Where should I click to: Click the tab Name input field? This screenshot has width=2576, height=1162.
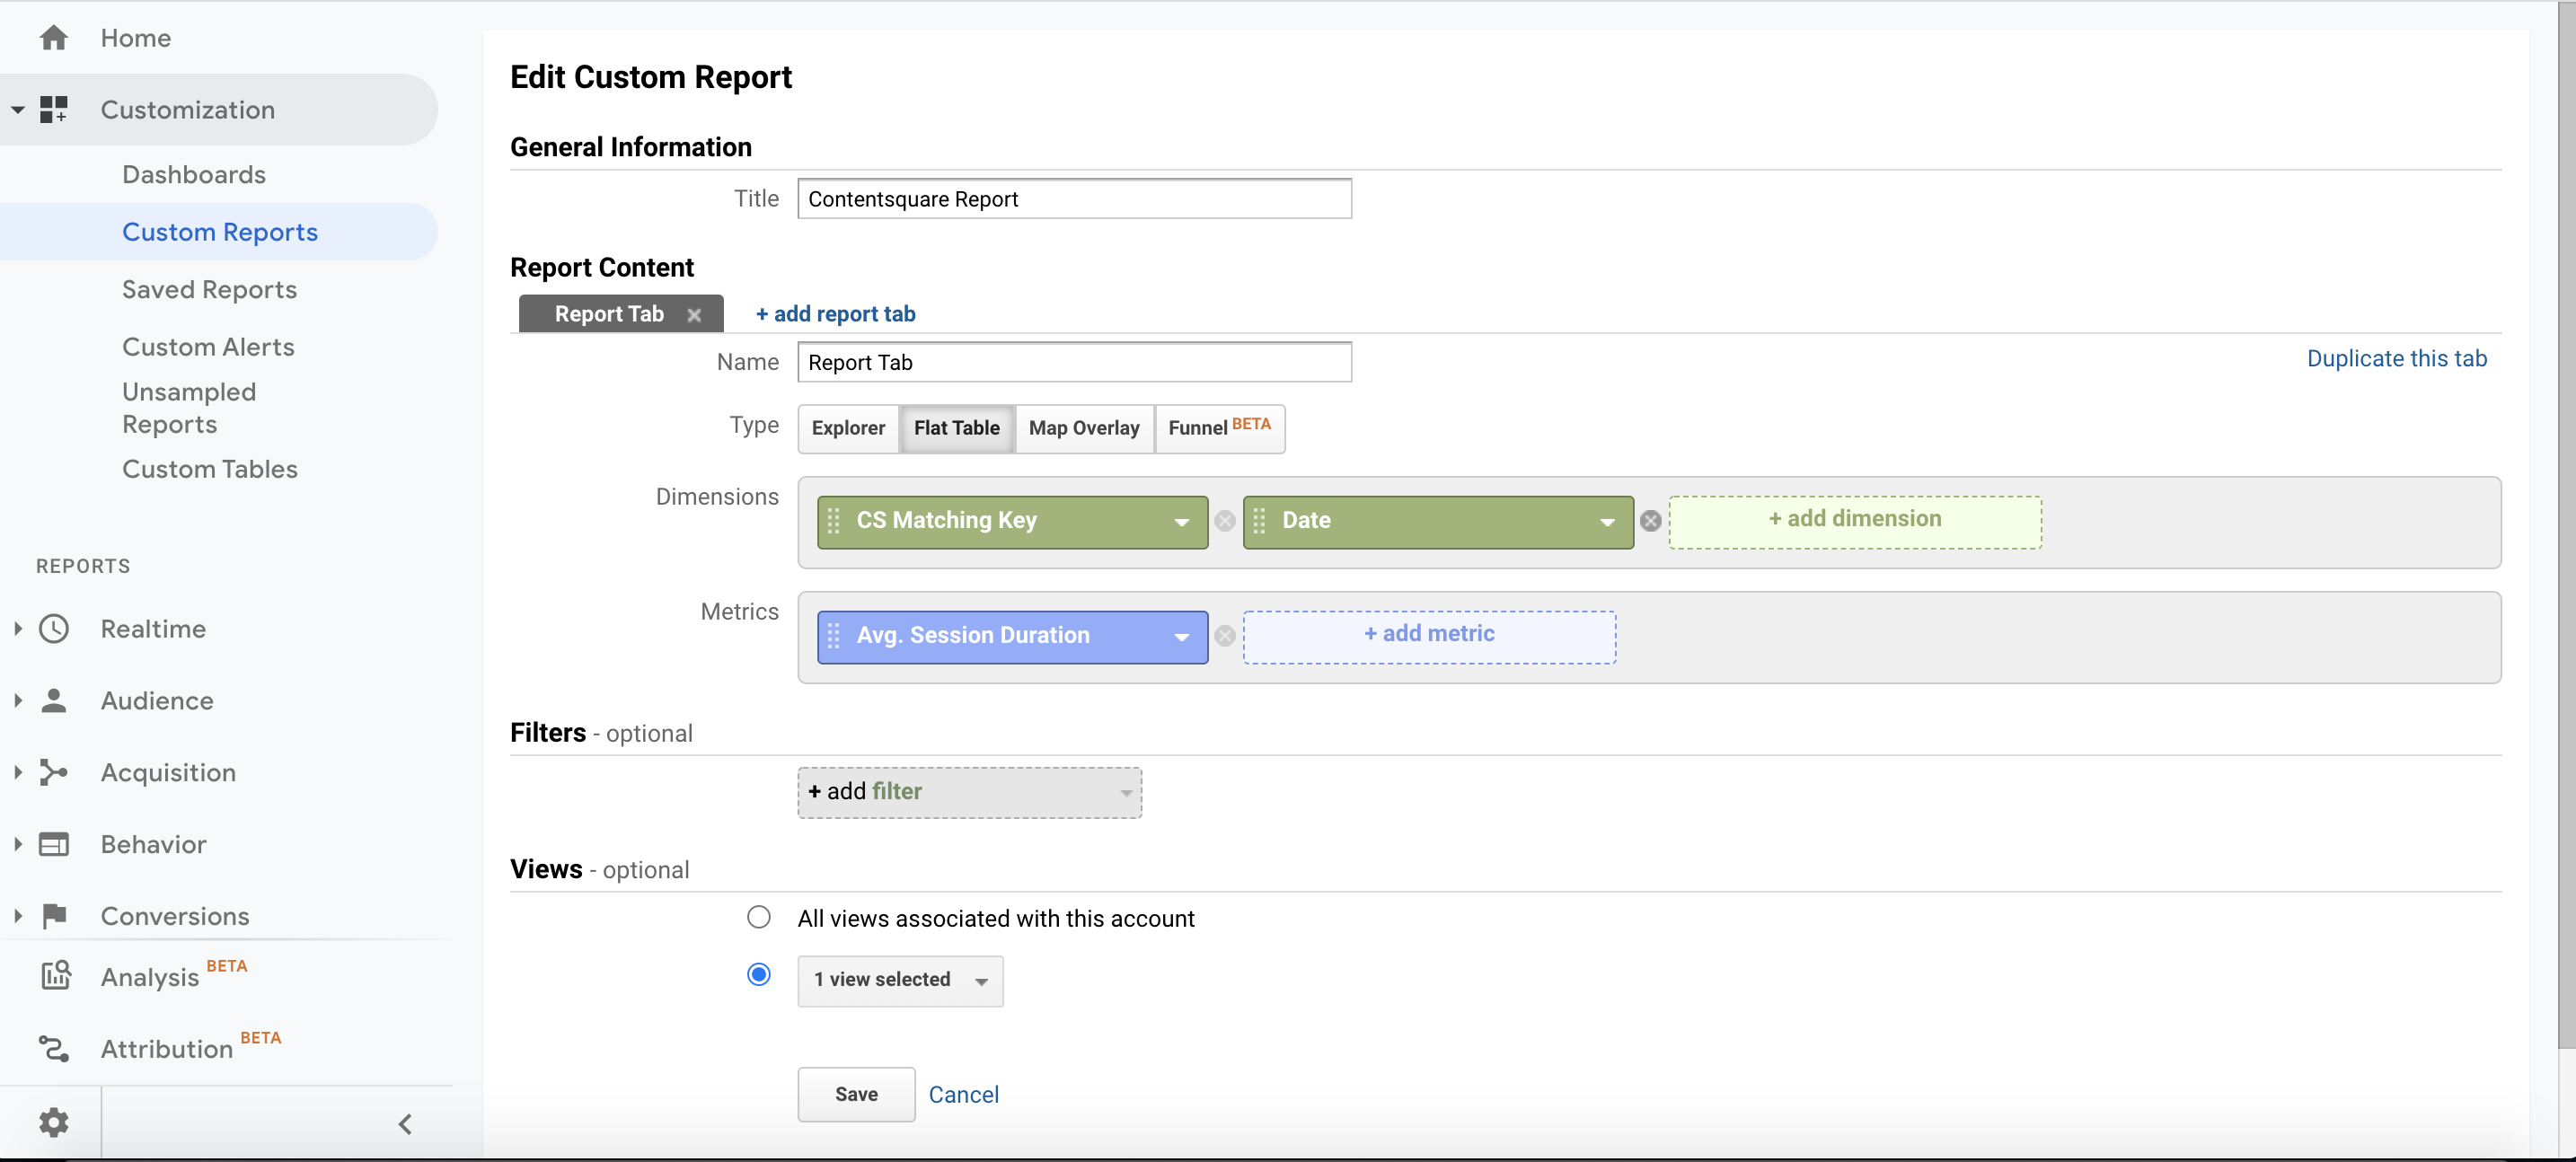(1074, 362)
